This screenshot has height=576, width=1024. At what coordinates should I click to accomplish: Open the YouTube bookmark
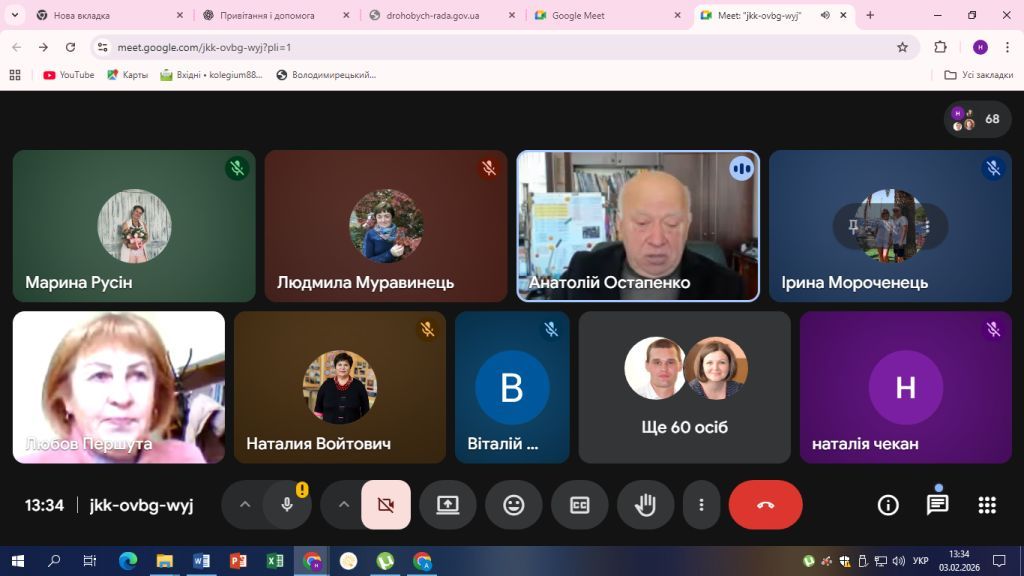pos(69,75)
